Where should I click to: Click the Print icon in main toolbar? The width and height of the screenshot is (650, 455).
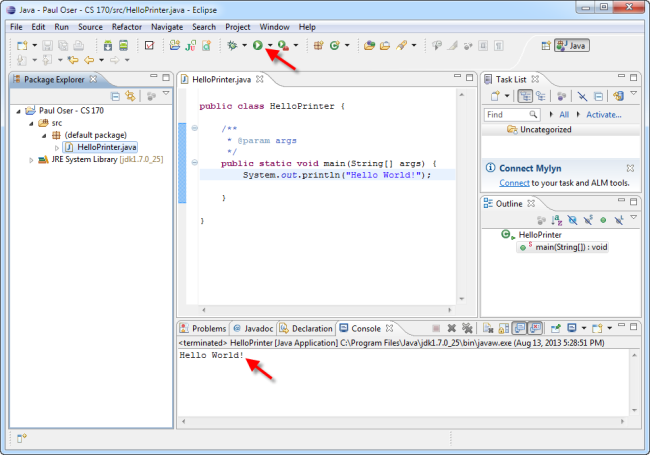(79, 46)
